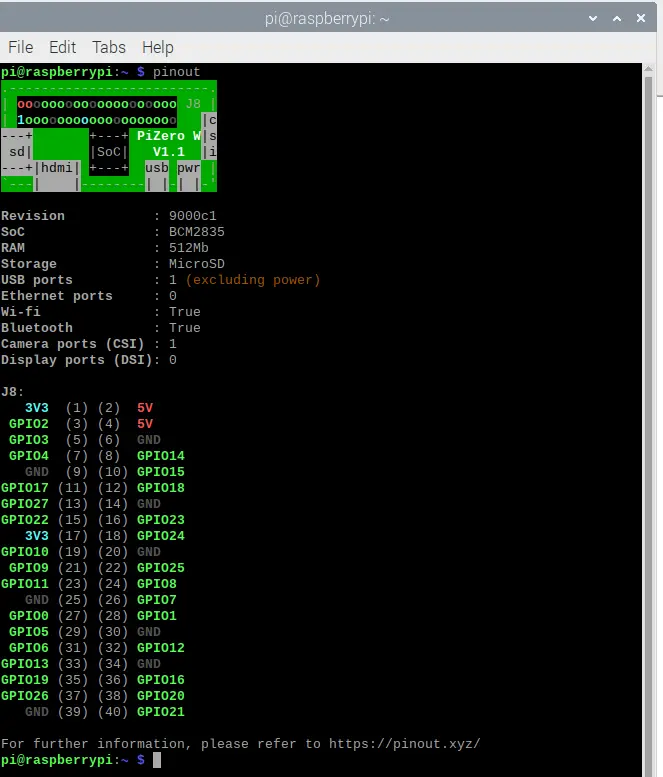Click the Revision value 9000c1
Image resolution: width=663 pixels, height=777 pixels.
[x=192, y=216]
